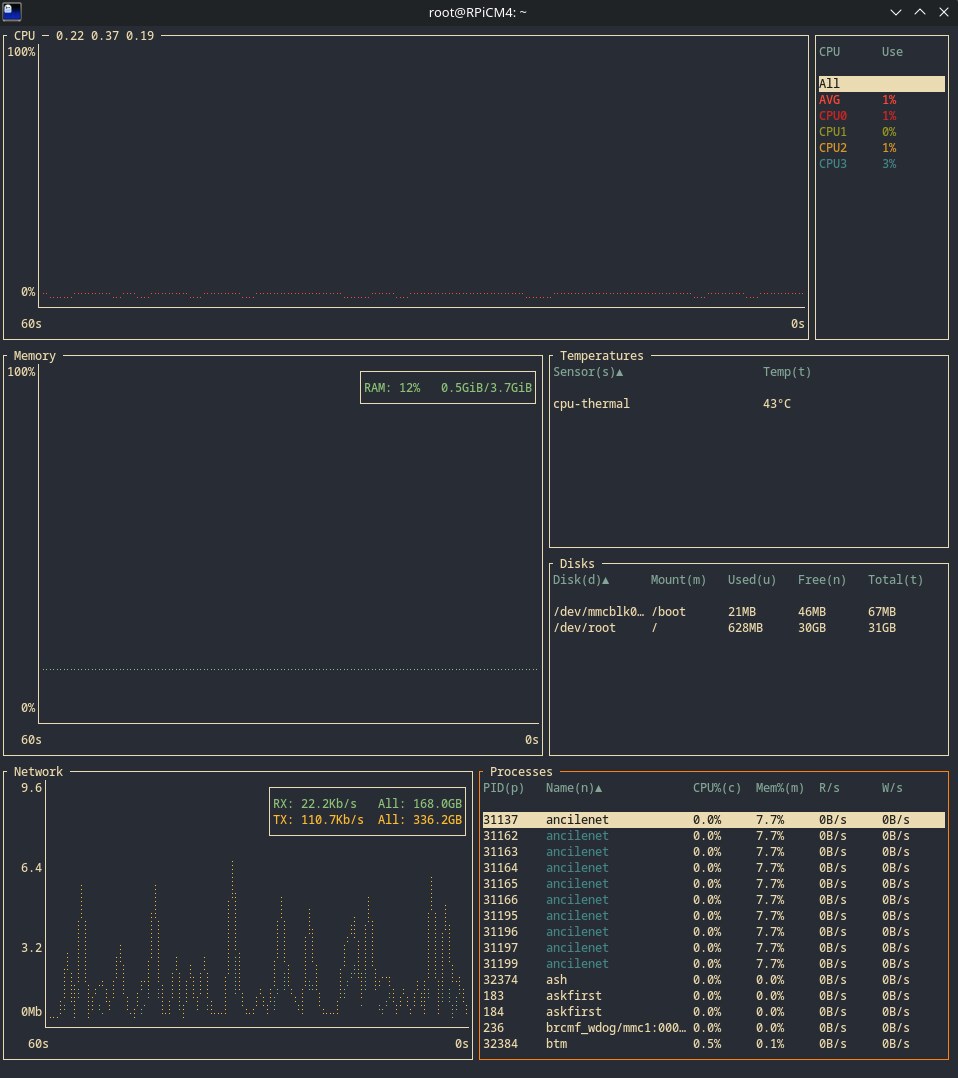Viewport: 958px width, 1078px height.
Task: Close the terminal window
Action: (944, 12)
